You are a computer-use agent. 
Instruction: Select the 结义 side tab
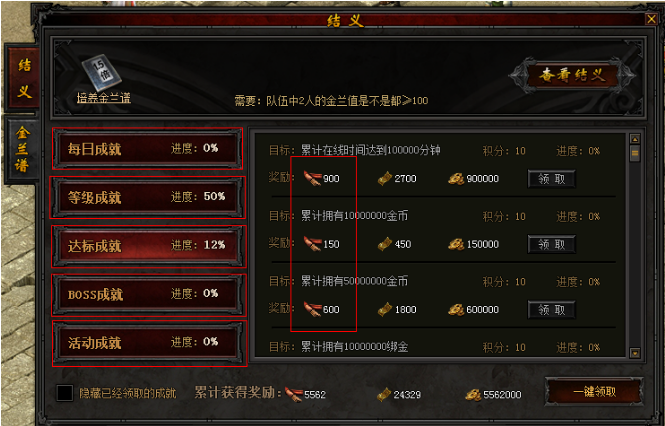(x=24, y=78)
